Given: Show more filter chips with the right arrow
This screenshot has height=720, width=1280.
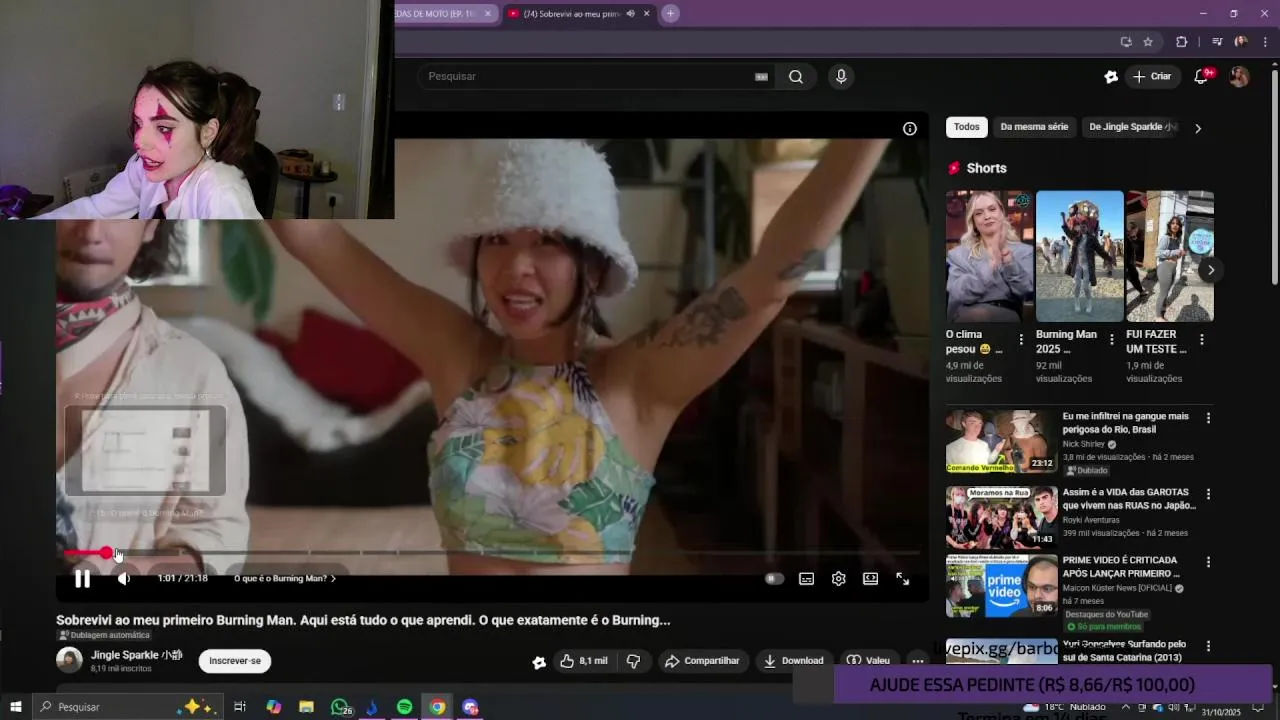Looking at the screenshot, I should [1197, 128].
